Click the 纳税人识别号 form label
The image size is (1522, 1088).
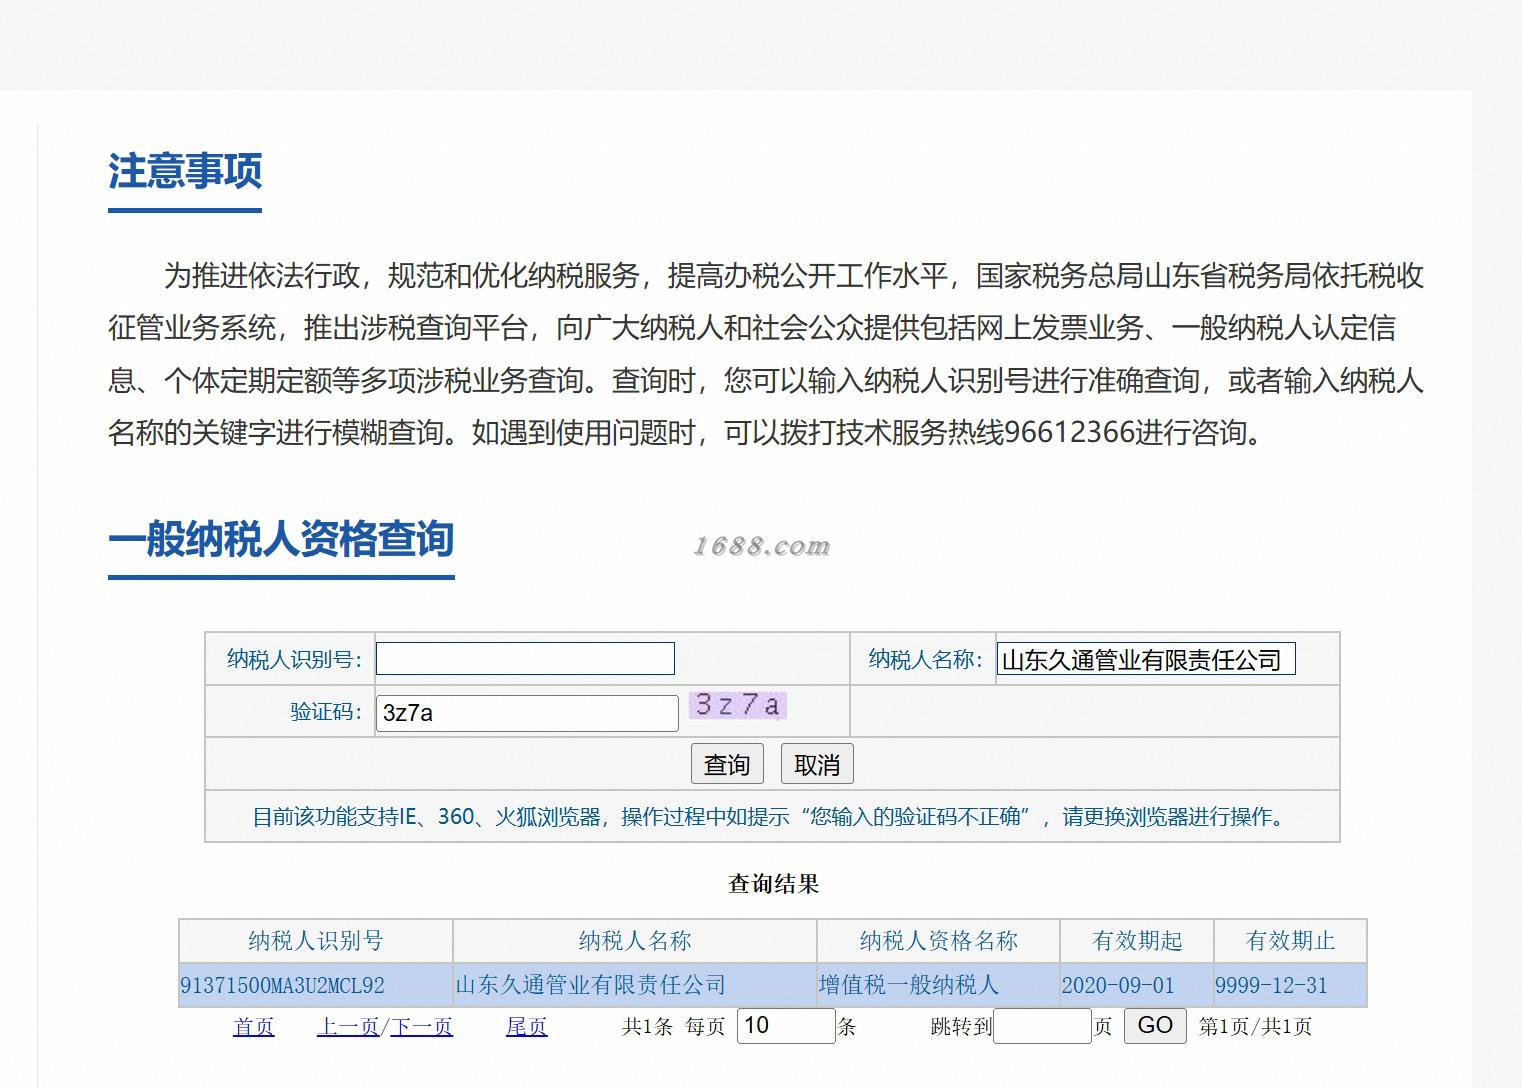(294, 659)
